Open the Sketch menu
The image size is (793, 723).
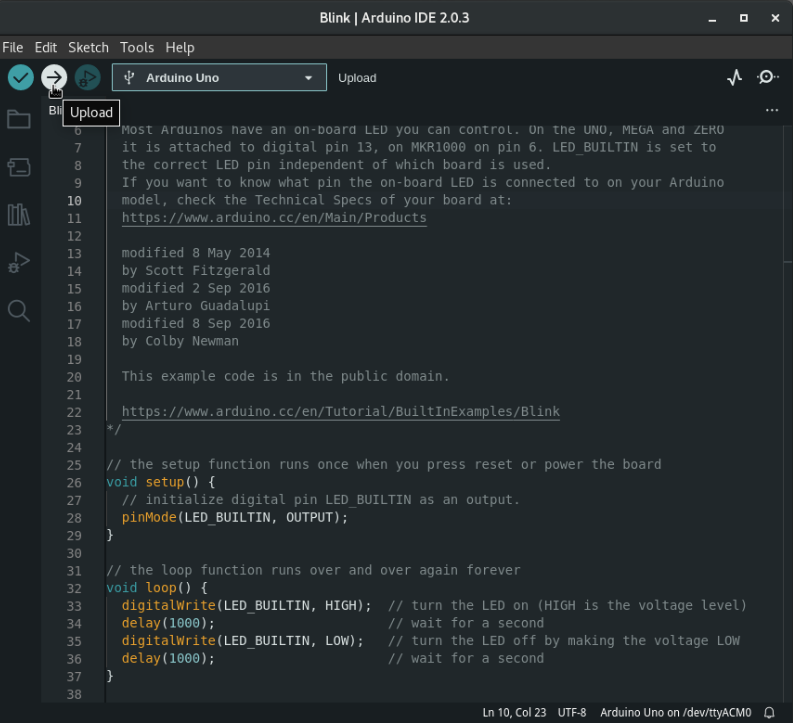(89, 48)
